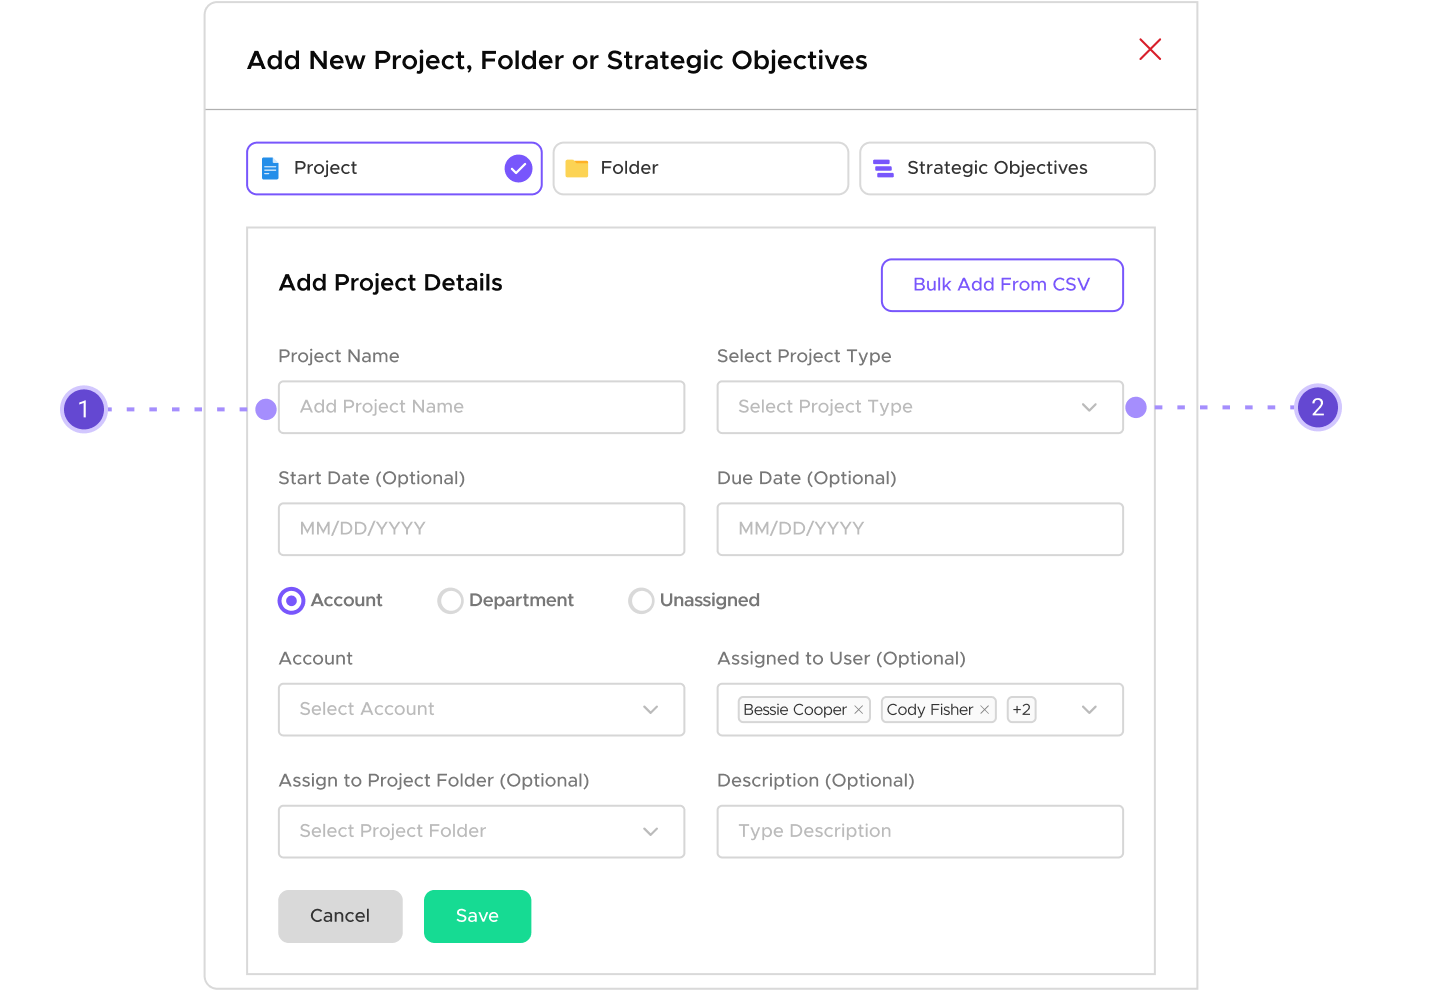Select the Account radio button

coord(291,600)
